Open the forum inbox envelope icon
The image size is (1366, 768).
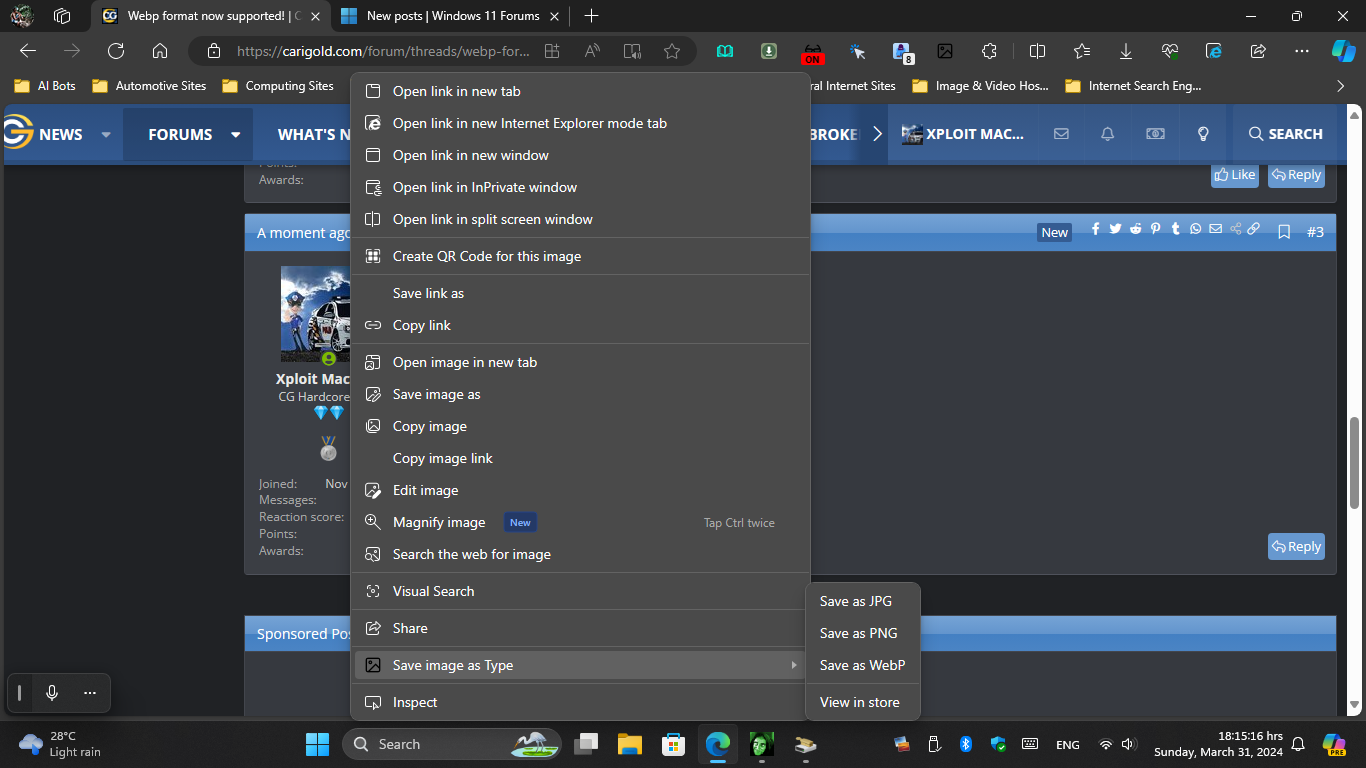coord(1061,134)
